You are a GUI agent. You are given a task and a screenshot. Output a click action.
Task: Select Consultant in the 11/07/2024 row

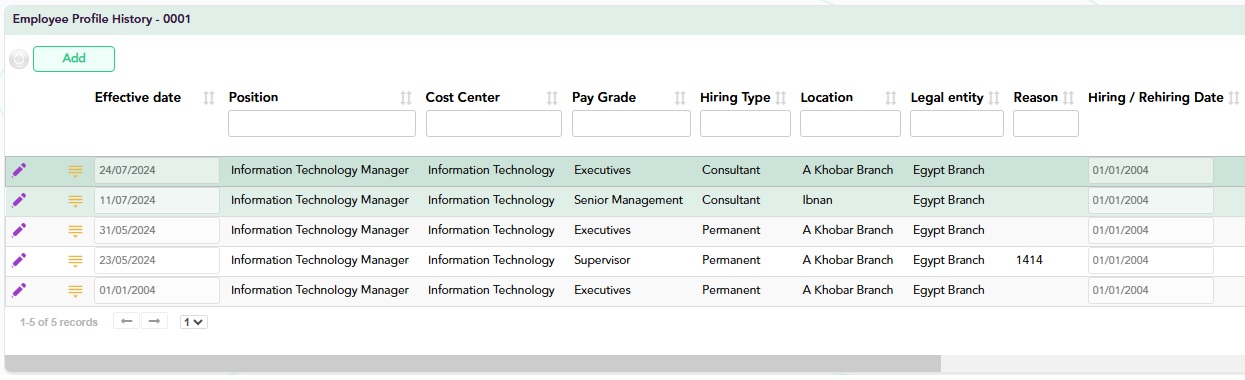click(731, 200)
